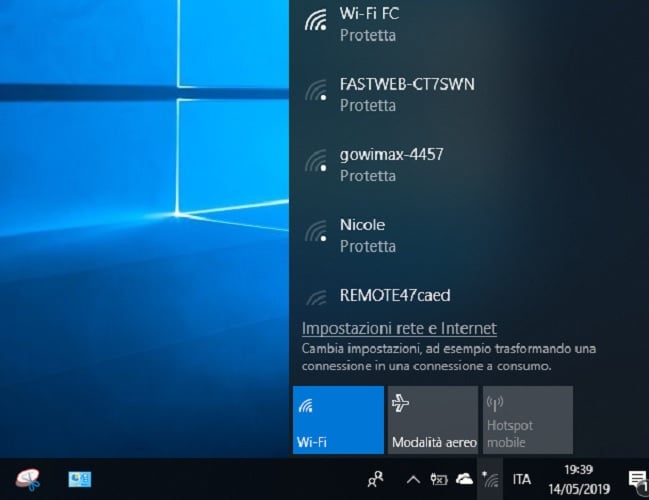This screenshot has height=500, width=649.
Task: Click the Wi-Fi network tray icon
Action: (x=490, y=479)
